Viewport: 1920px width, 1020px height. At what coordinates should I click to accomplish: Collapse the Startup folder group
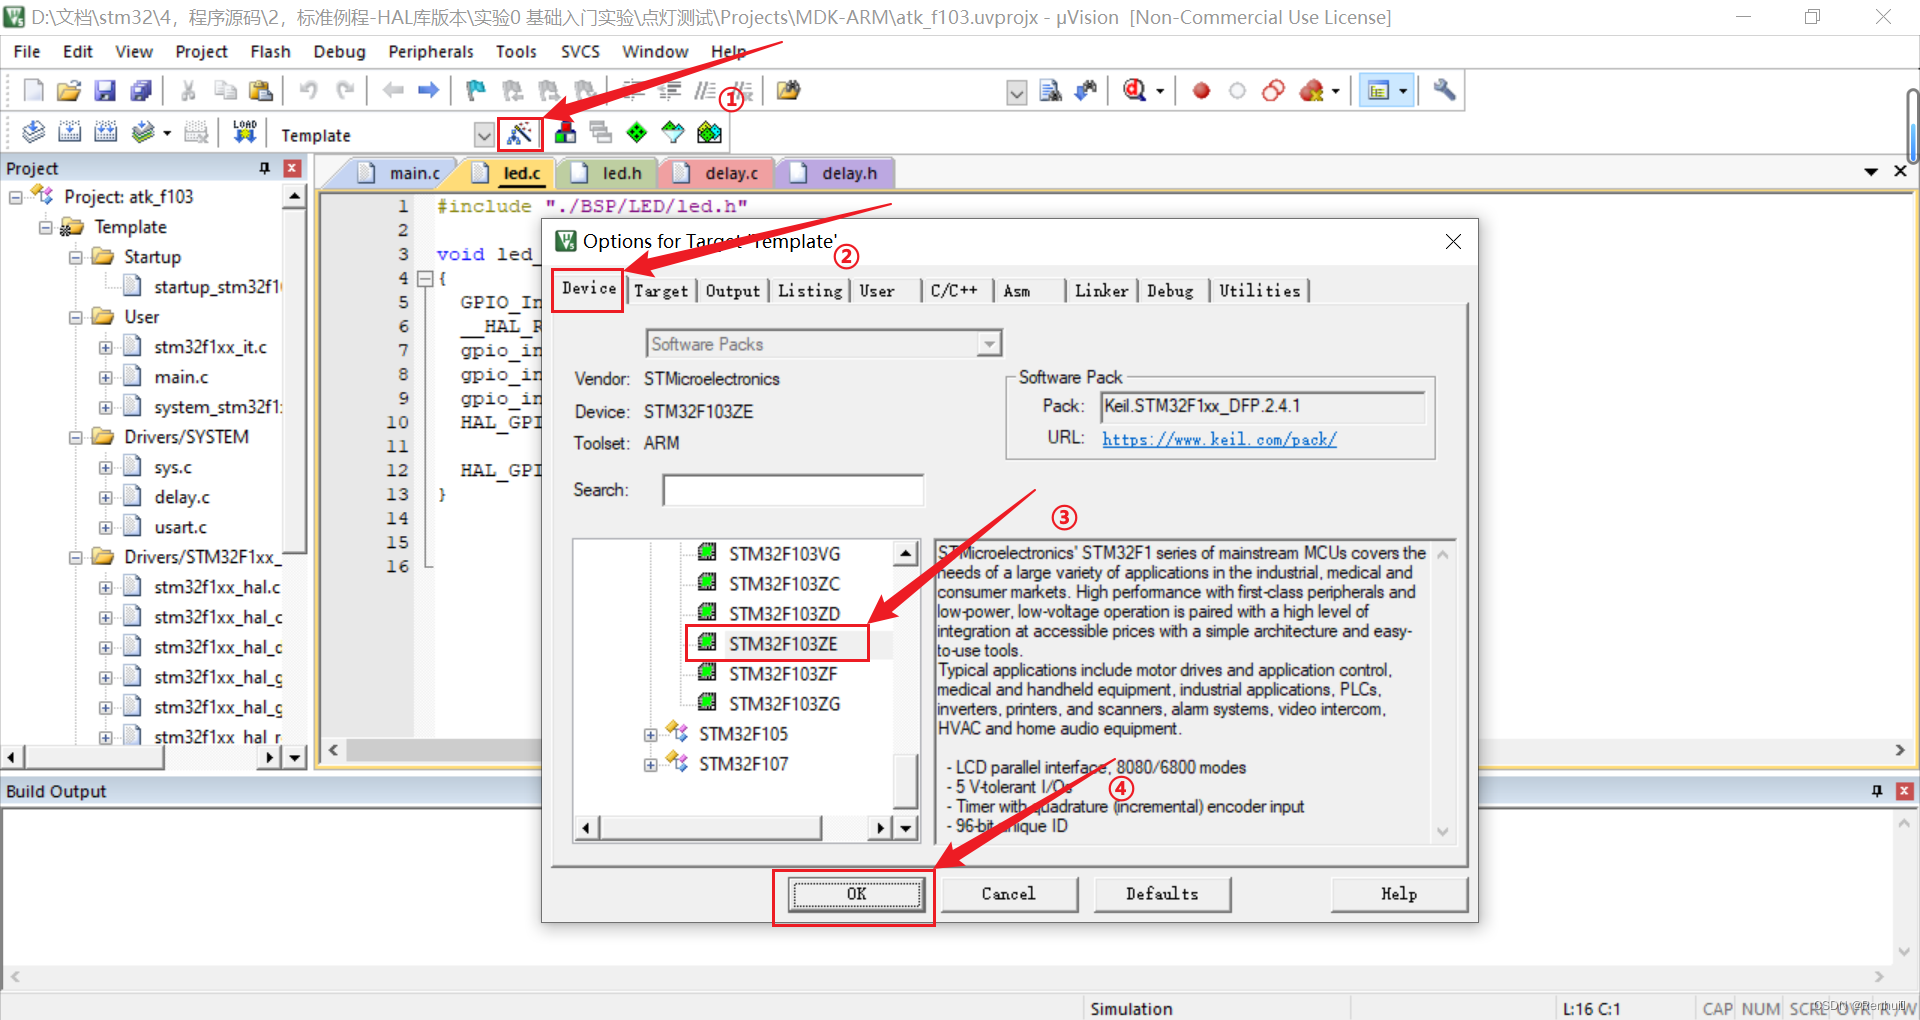(75, 257)
